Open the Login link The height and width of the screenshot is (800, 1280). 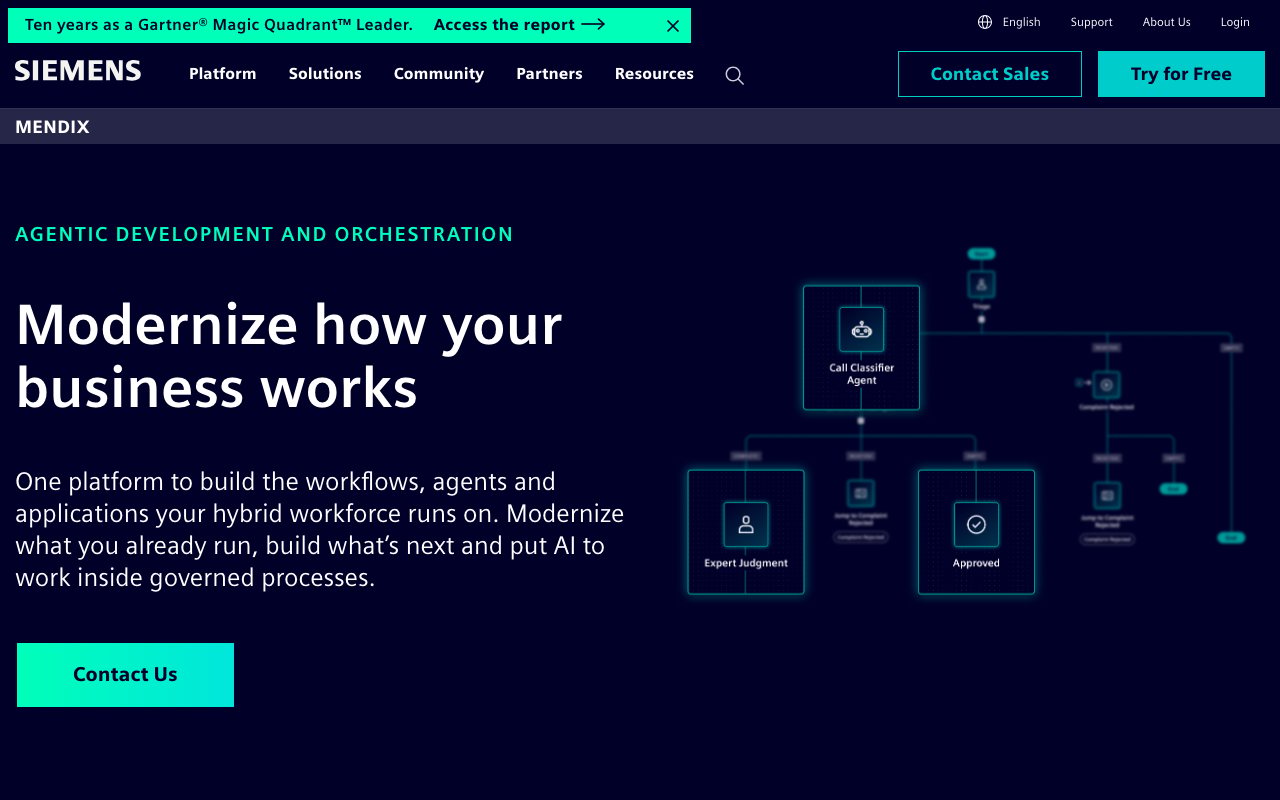(1235, 22)
